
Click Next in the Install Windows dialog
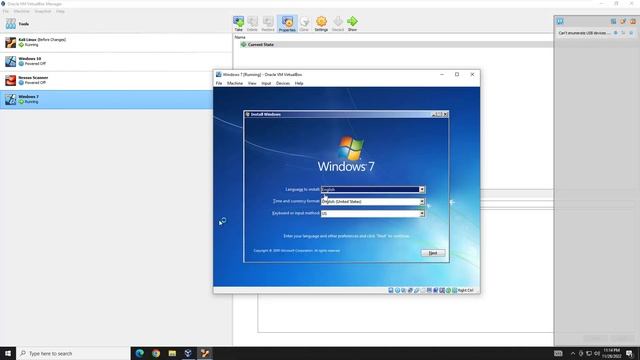point(433,253)
